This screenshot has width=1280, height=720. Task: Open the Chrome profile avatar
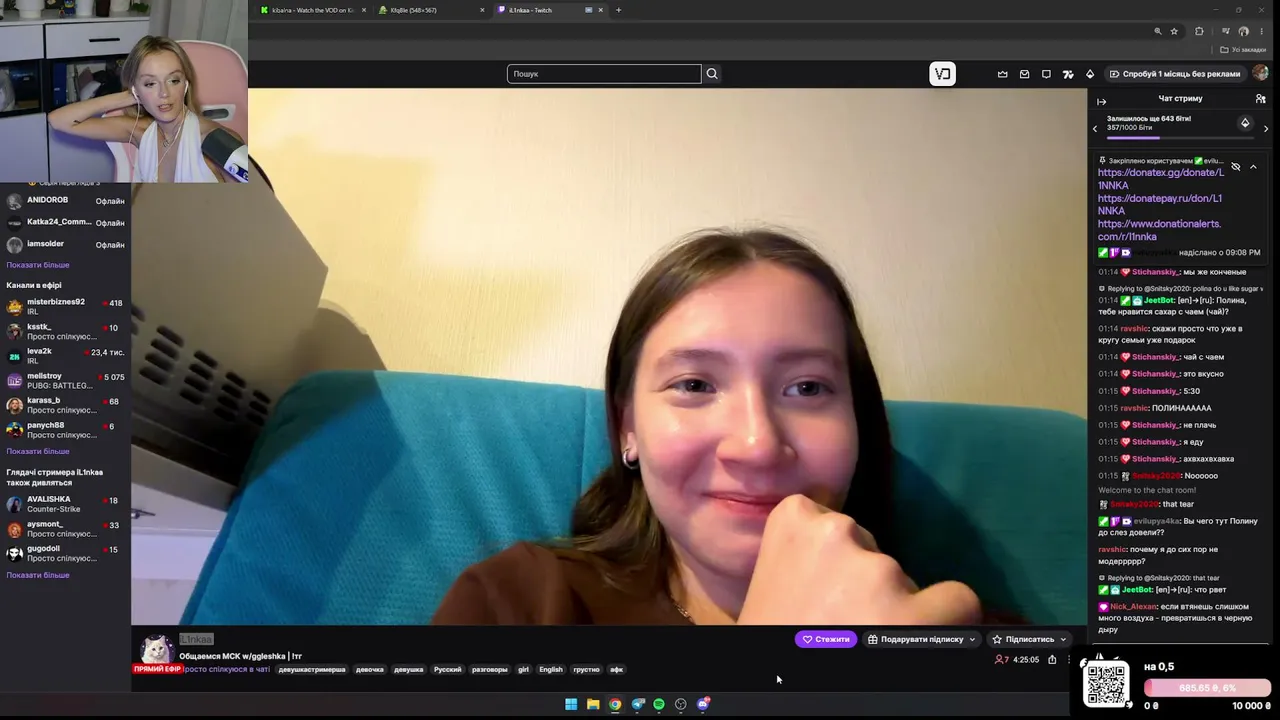tap(1244, 31)
